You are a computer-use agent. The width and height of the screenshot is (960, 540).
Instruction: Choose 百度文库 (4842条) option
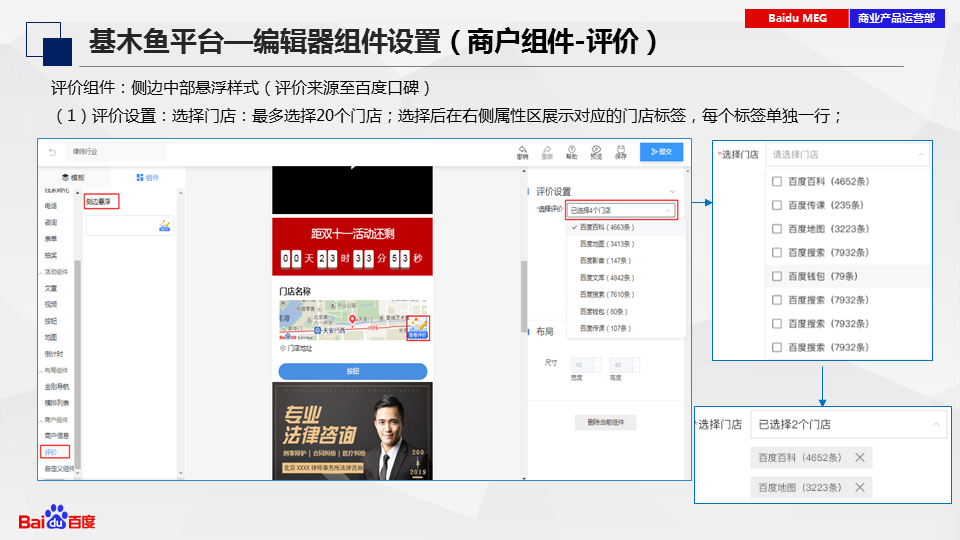click(x=626, y=278)
